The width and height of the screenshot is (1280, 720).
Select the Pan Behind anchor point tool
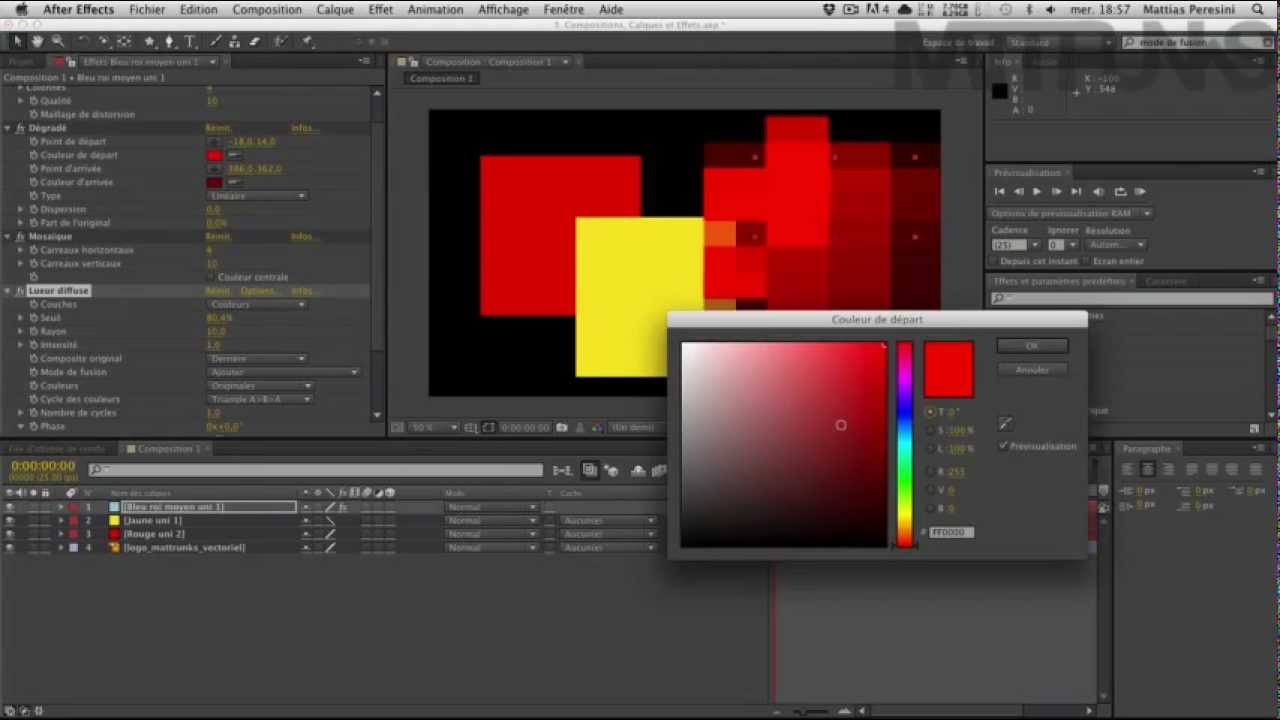pyautogui.click(x=124, y=42)
